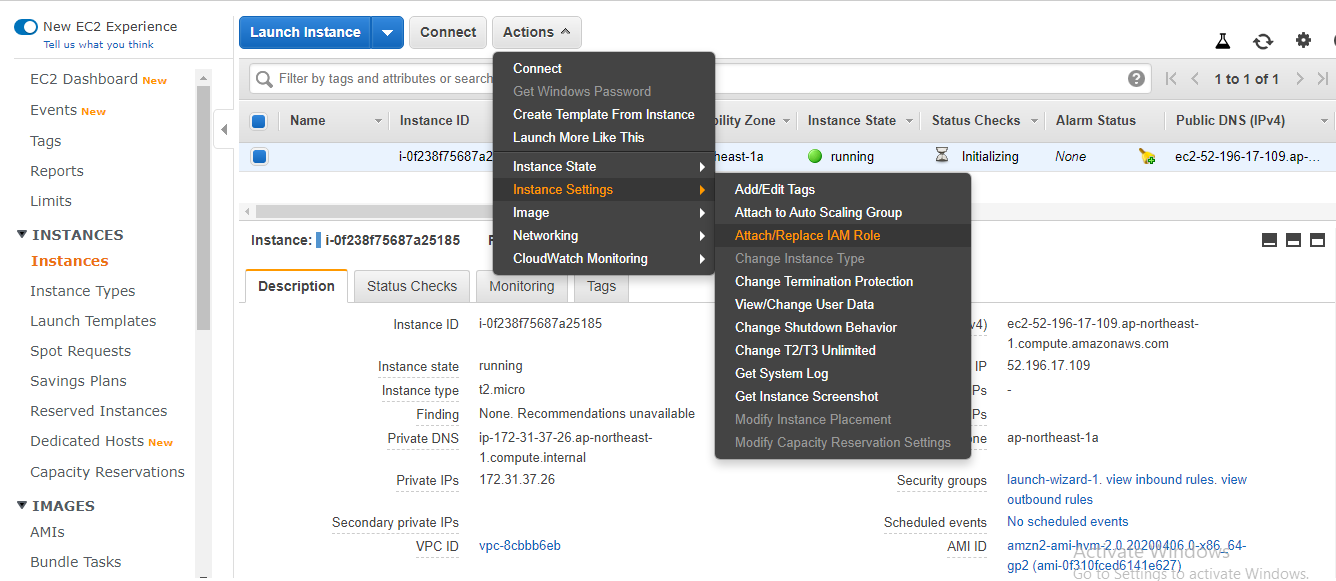Expand the Actions dropdown menu

click(x=536, y=33)
